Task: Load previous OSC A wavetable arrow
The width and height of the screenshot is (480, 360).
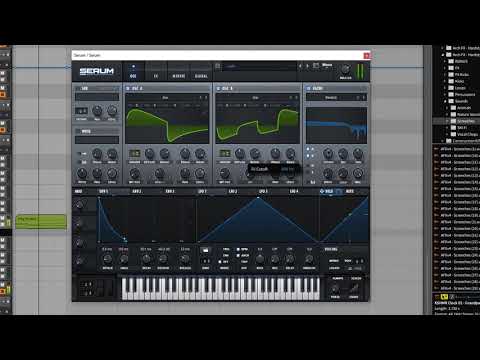Action: pyautogui.click(x=201, y=98)
